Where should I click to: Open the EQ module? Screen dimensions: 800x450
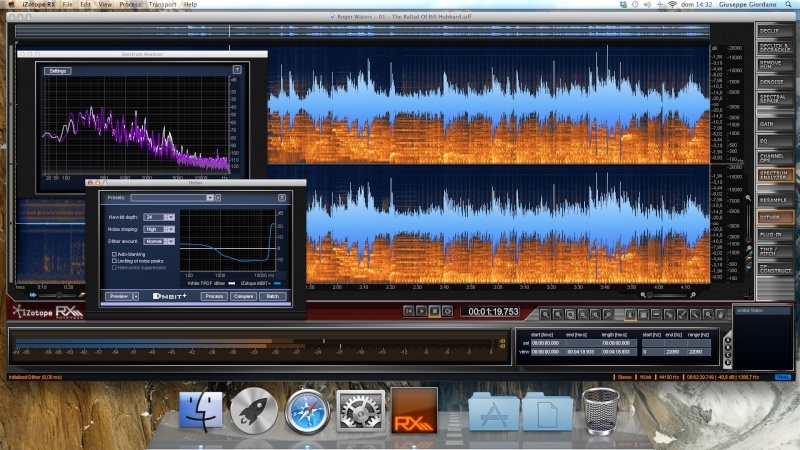[x=775, y=141]
